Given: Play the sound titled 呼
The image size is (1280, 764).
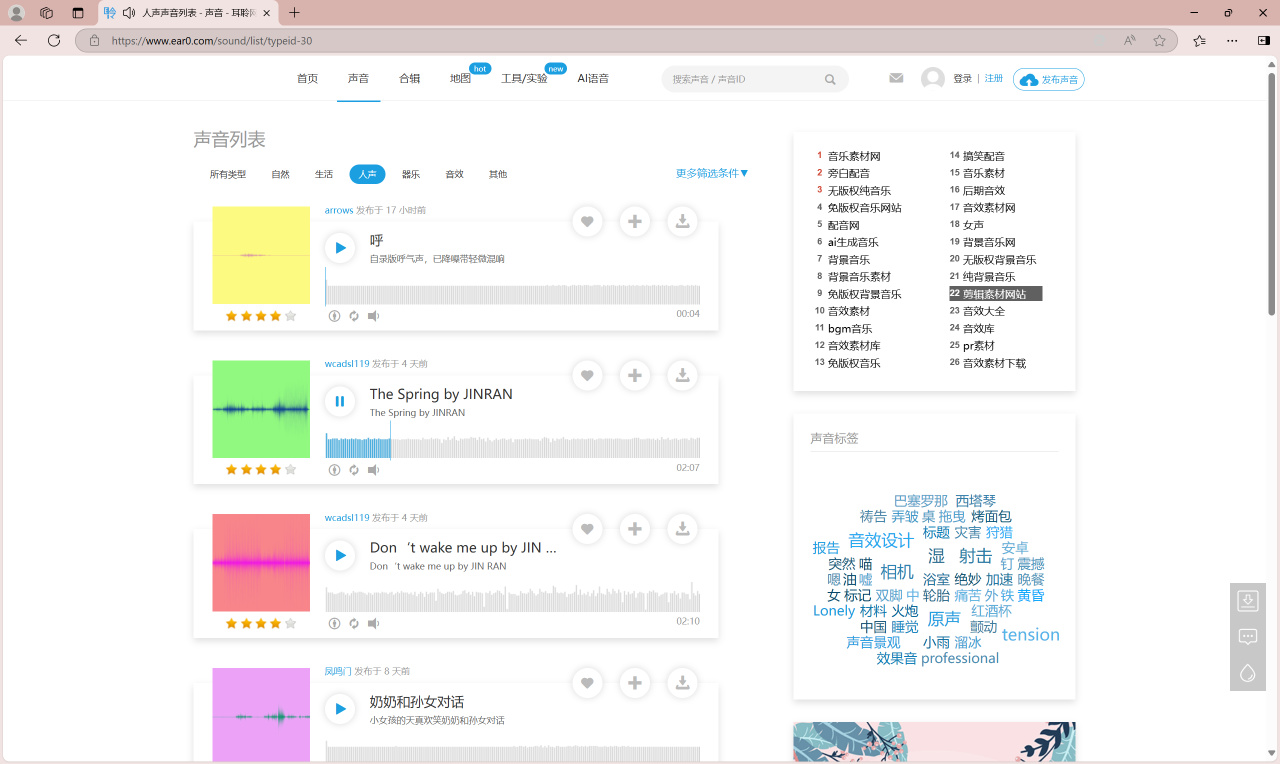Looking at the screenshot, I should (340, 248).
